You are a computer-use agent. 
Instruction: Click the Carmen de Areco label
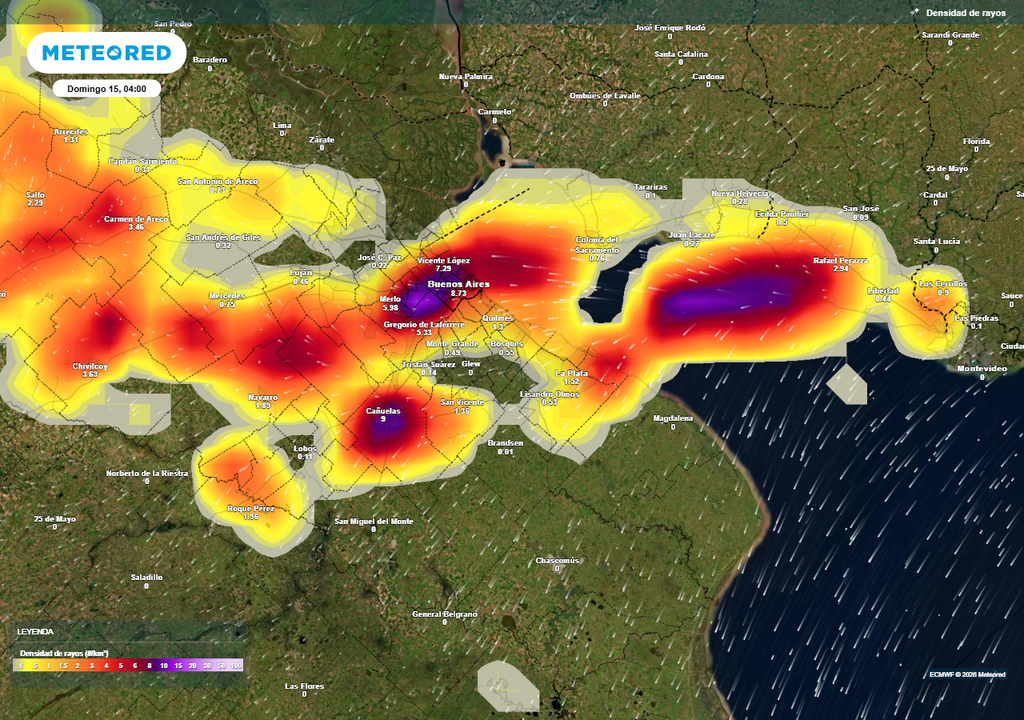136,219
